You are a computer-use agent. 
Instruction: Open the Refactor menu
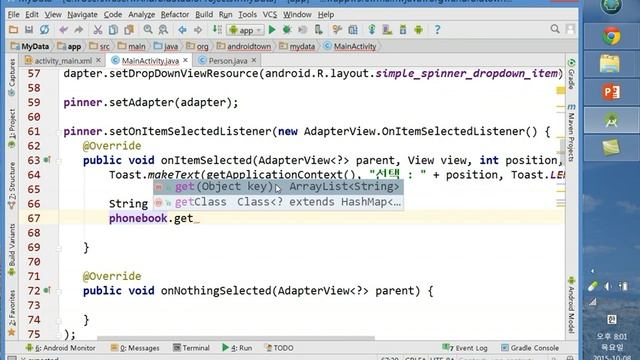pos(175,14)
